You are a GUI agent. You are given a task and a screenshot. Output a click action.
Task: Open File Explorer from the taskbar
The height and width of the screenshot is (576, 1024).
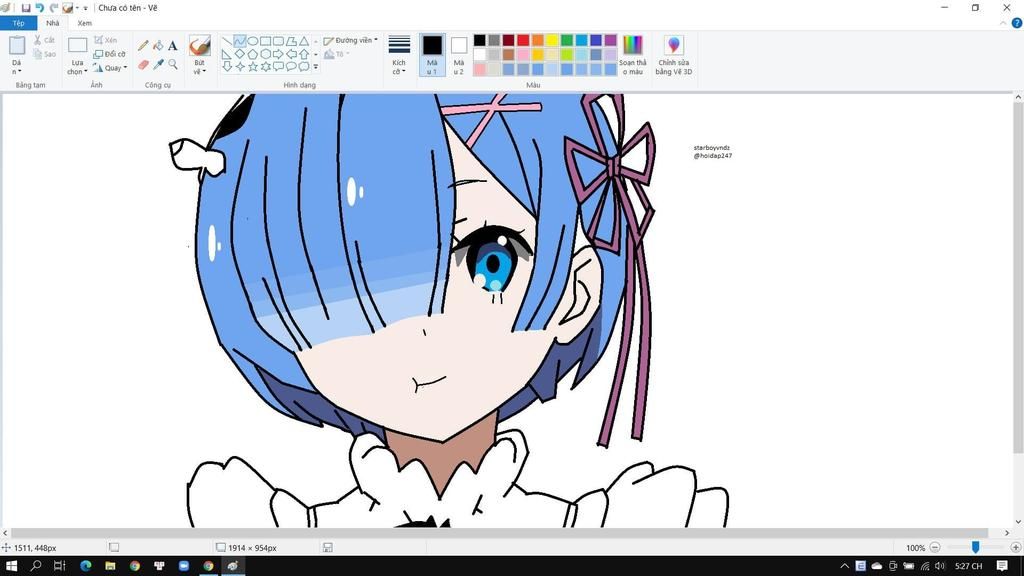coord(110,566)
